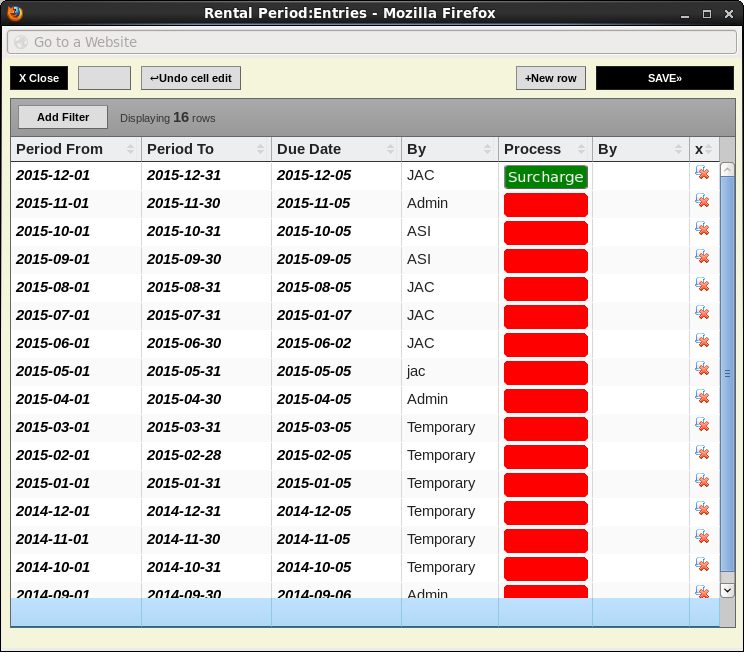
Task: Remove the 2015-09-01 row via delete icon
Action: click(702, 258)
